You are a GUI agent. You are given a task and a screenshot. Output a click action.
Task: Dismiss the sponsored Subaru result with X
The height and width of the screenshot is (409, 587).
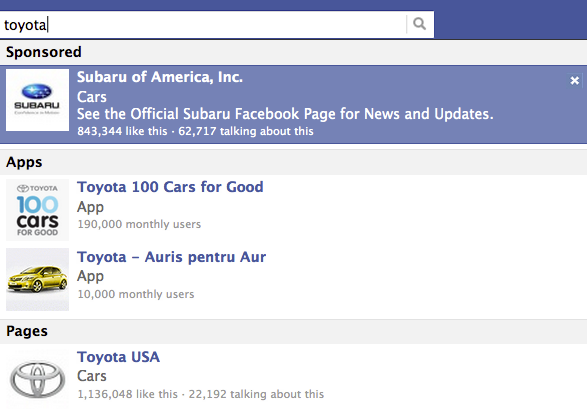tap(574, 80)
